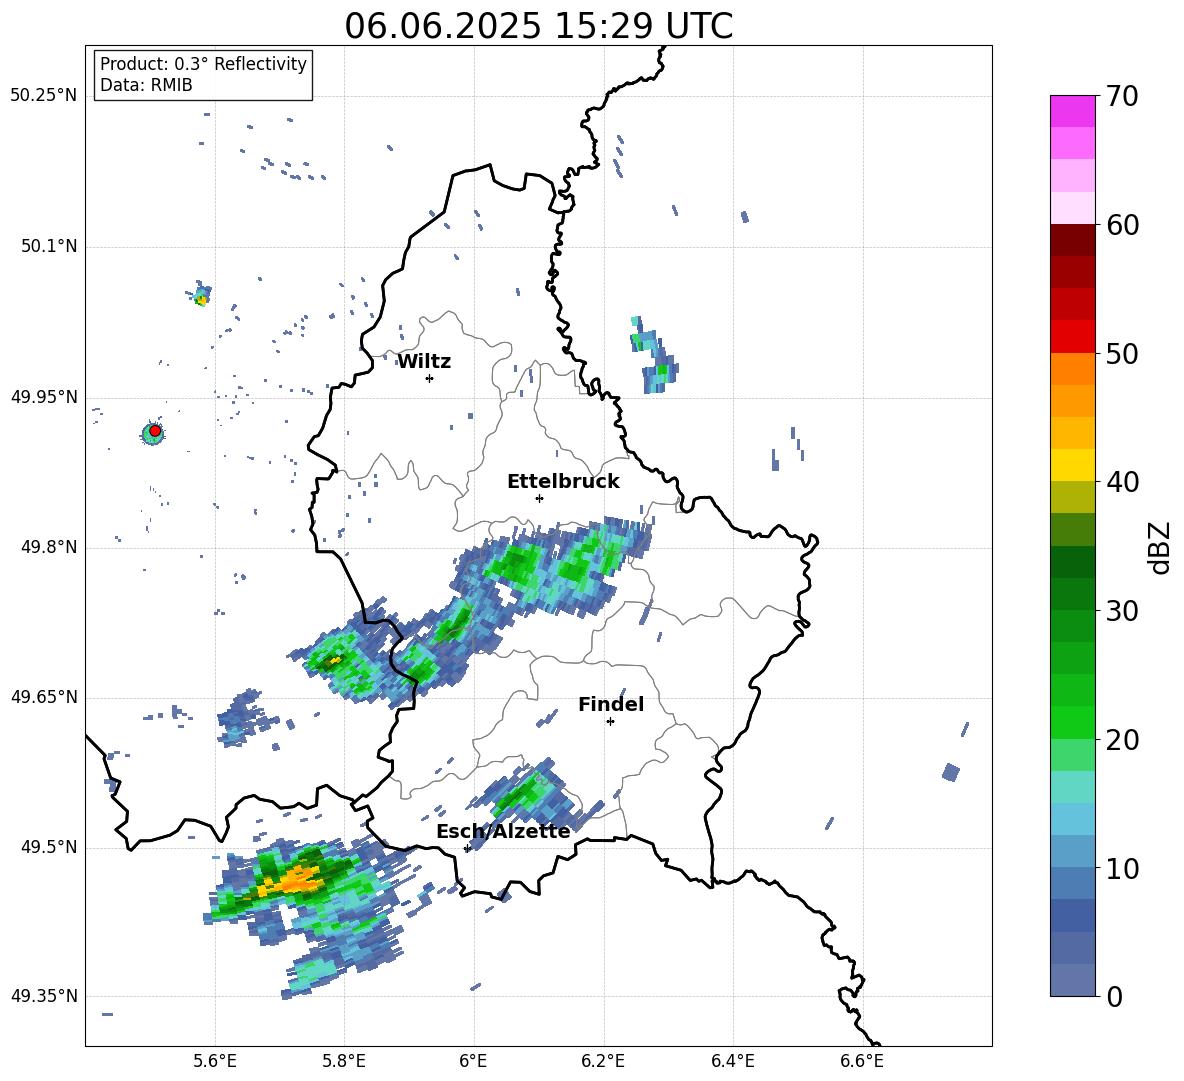
Task: Click the red radar dot marker
Action: point(155,431)
